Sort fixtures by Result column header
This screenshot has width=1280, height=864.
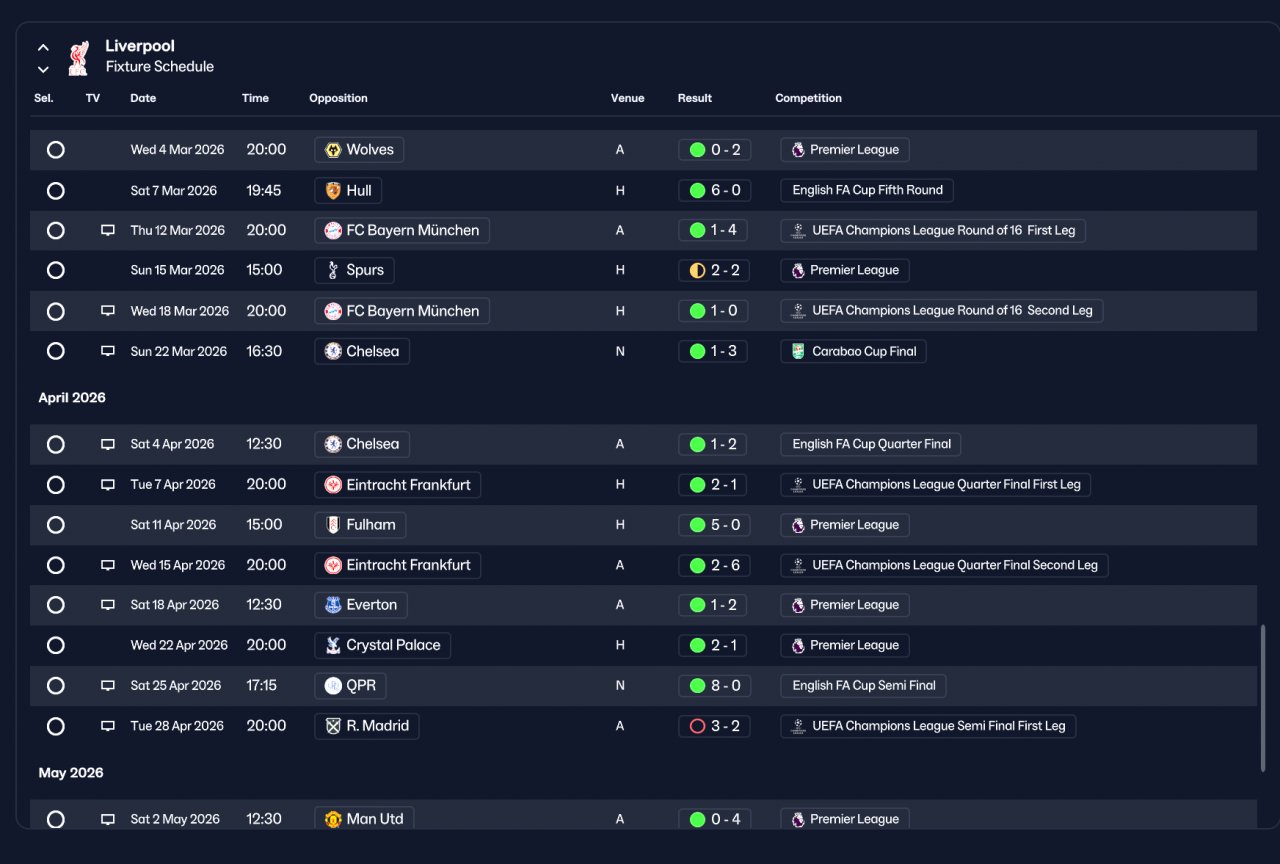(695, 98)
